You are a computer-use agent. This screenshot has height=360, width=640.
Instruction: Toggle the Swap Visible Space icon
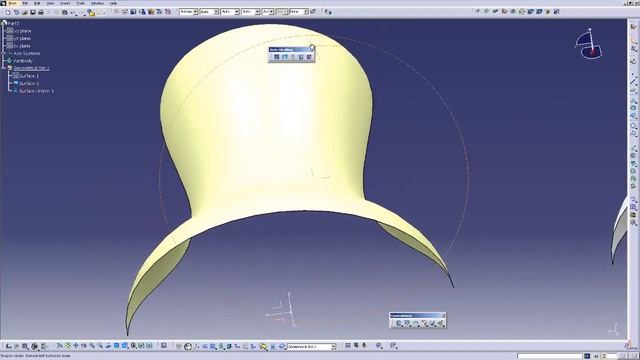click(x=149, y=346)
